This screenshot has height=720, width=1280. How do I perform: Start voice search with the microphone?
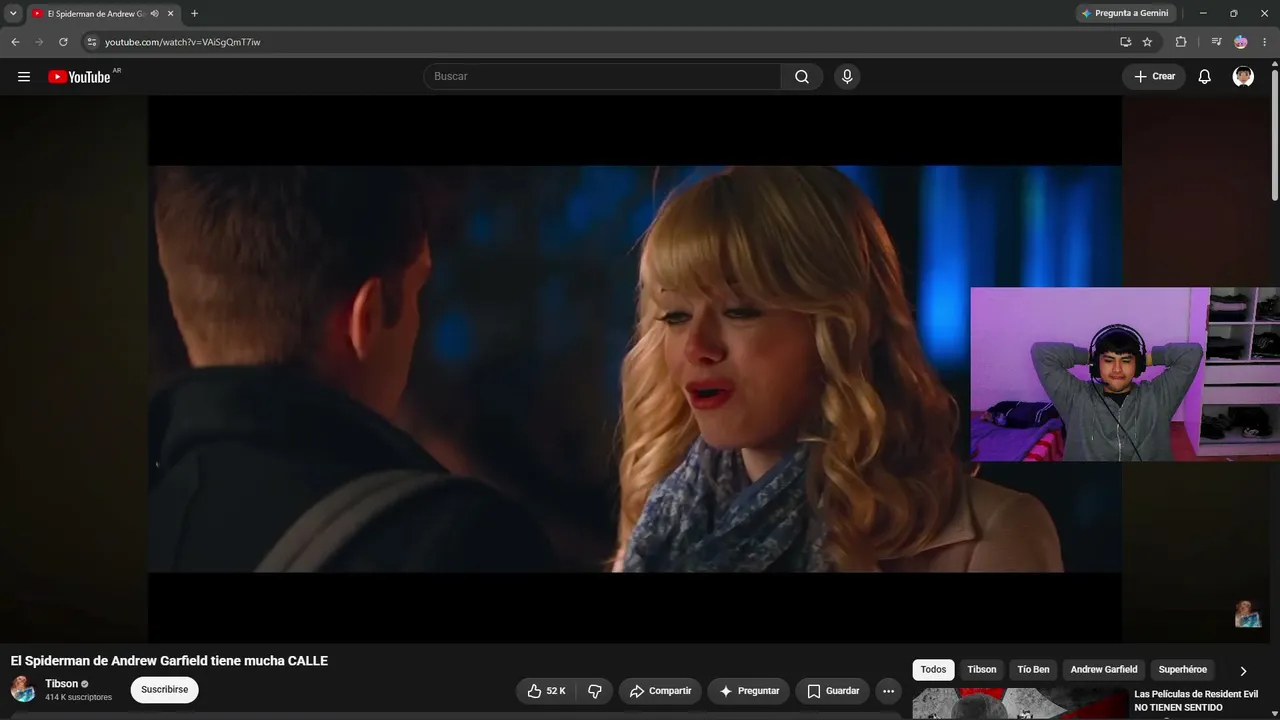pos(847,77)
